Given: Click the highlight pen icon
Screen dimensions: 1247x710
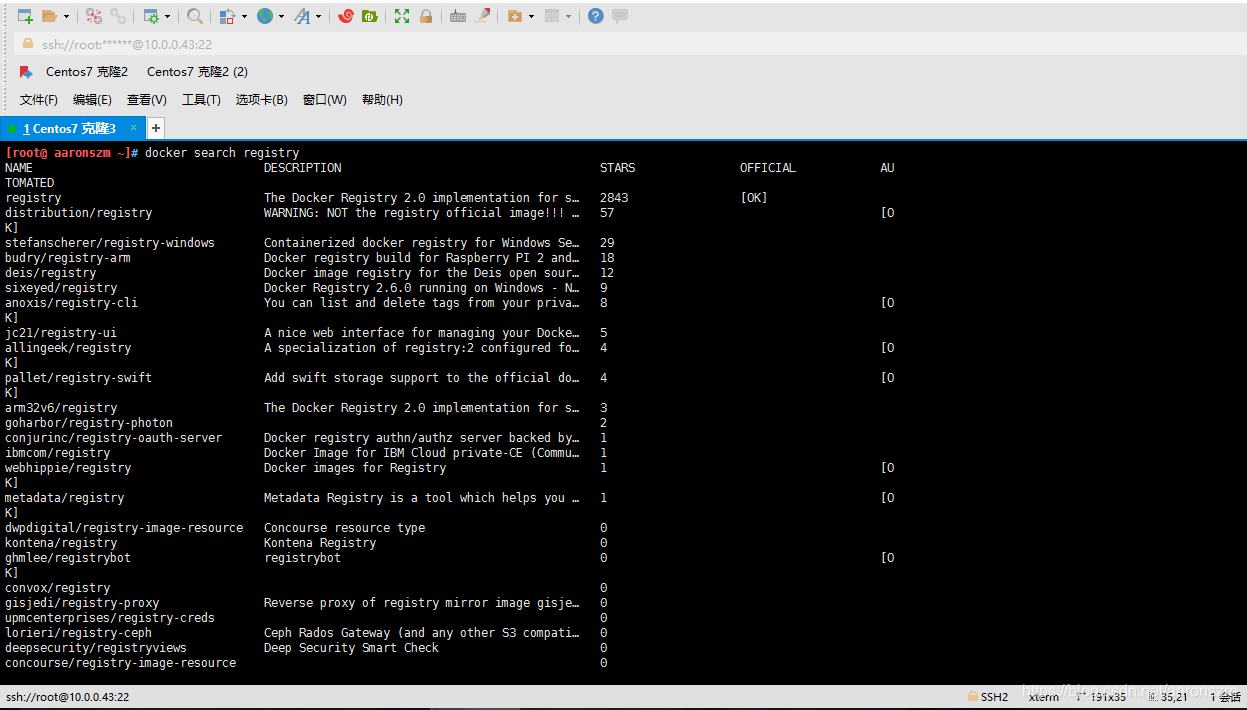Looking at the screenshot, I should [x=483, y=16].
